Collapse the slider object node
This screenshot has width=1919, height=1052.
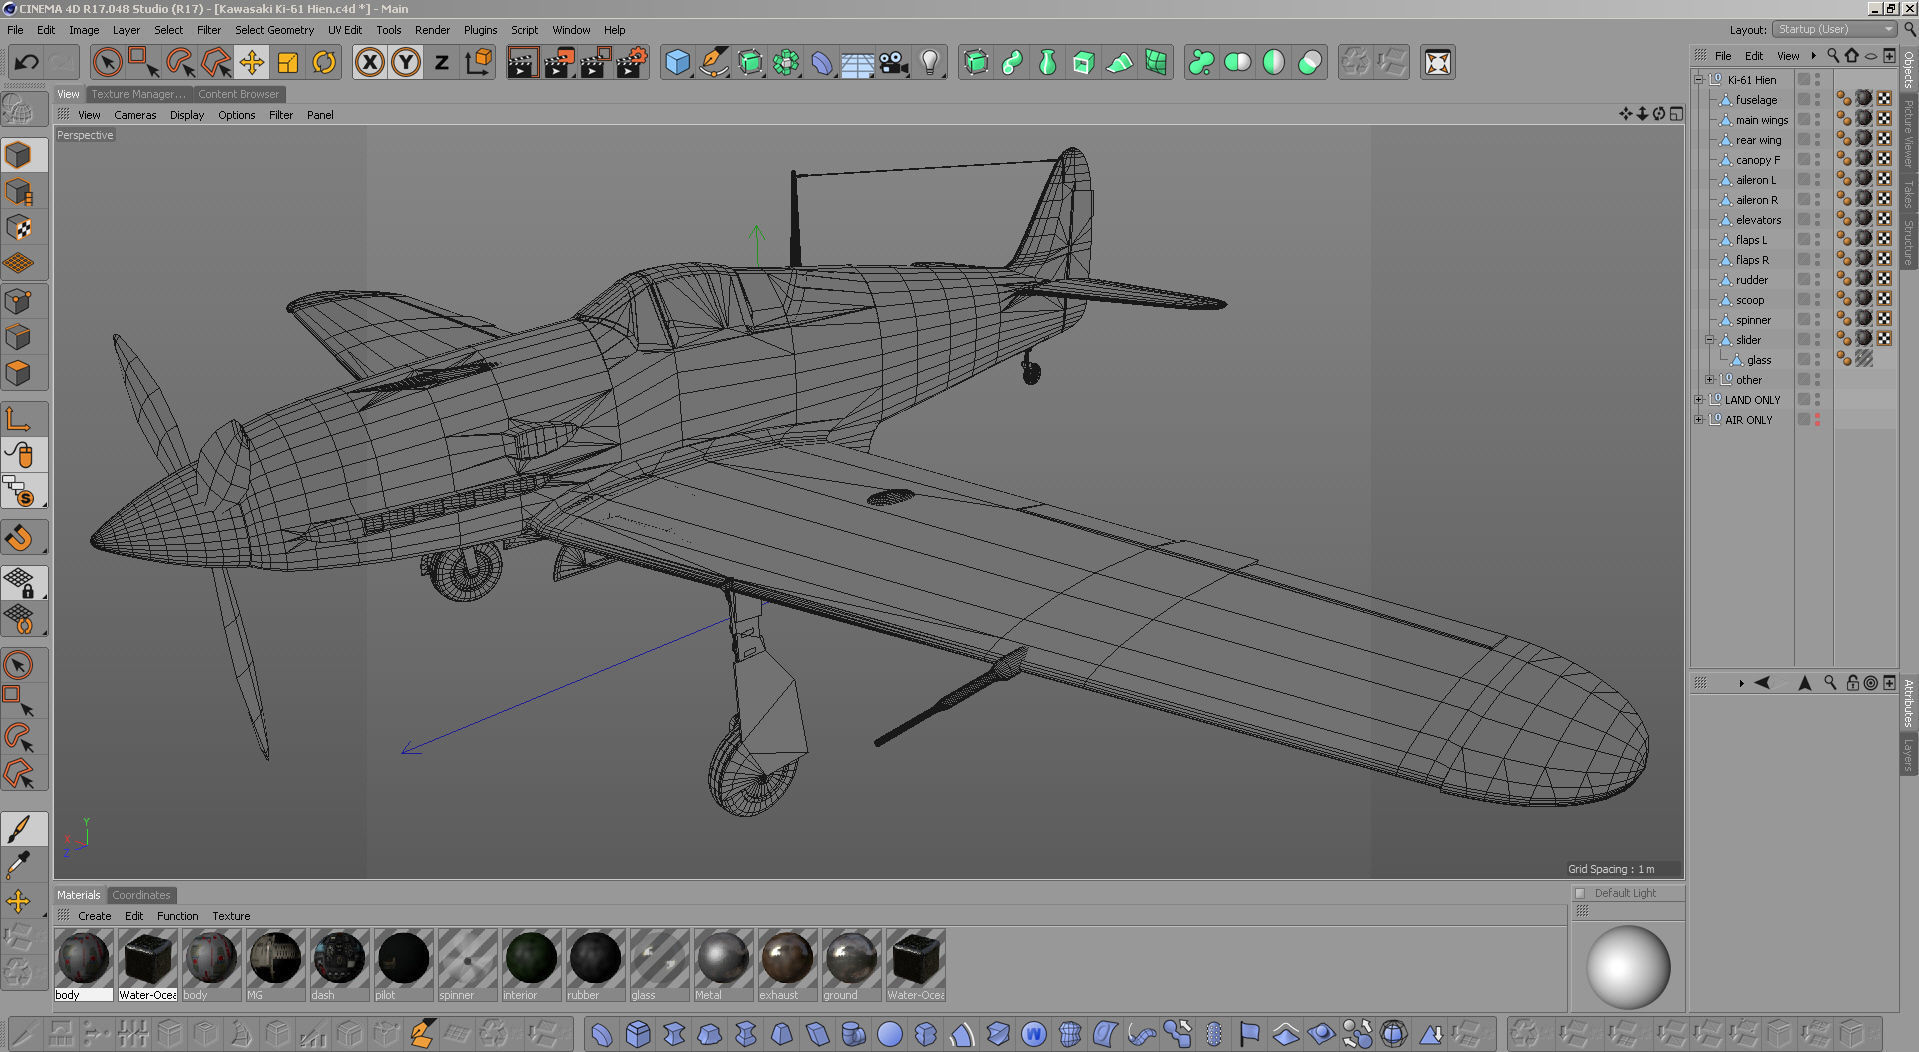click(x=1710, y=340)
